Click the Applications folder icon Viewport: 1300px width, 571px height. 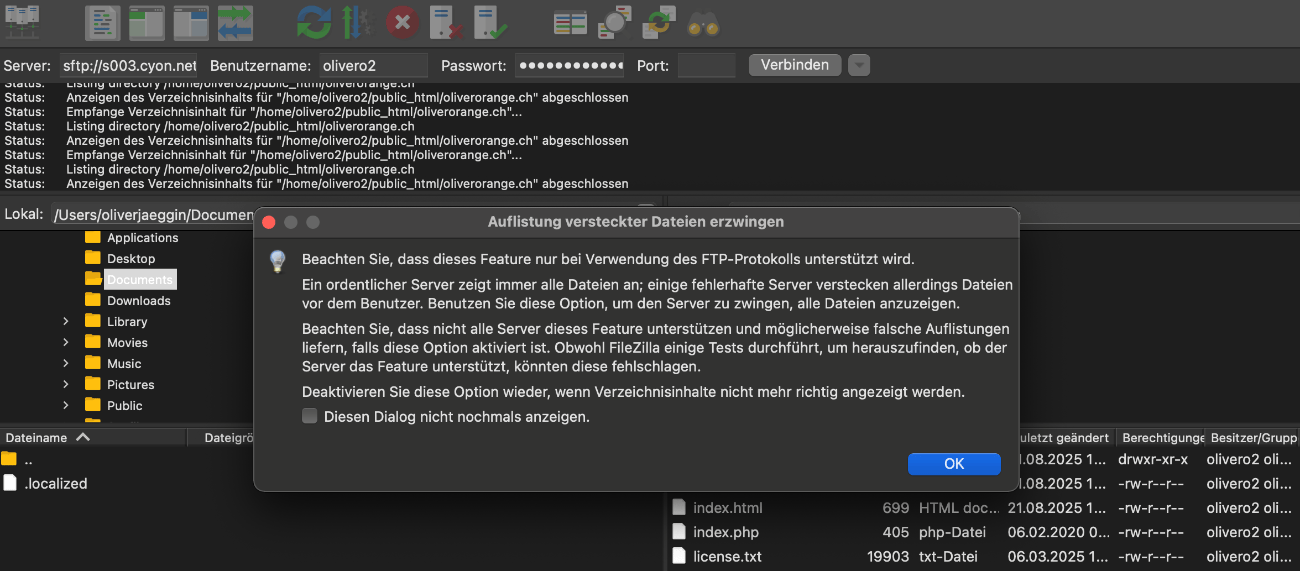(93, 237)
